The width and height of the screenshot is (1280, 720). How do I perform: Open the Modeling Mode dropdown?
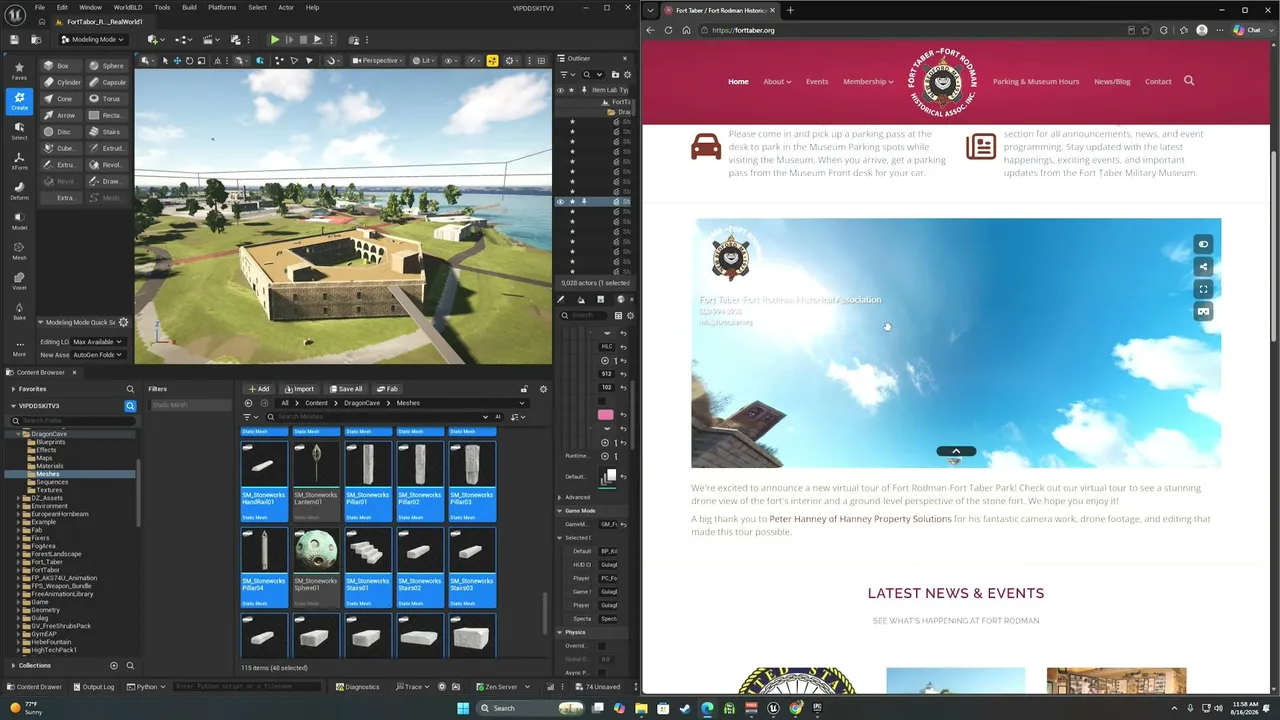click(92, 39)
